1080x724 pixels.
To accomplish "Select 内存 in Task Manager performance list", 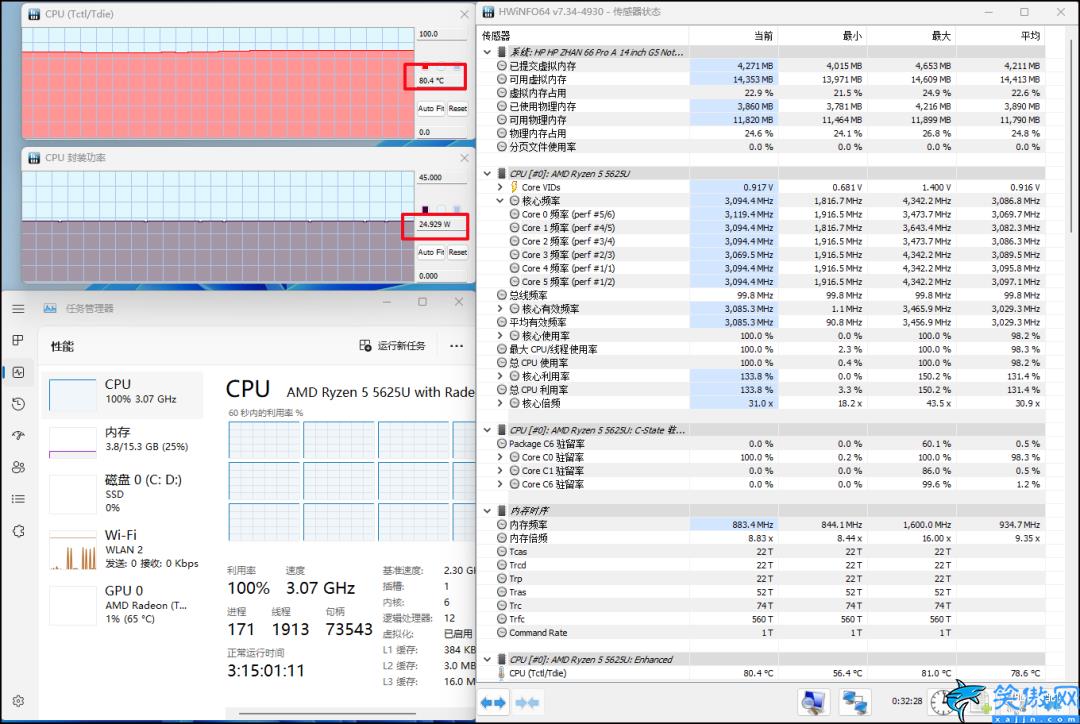I will click(x=123, y=441).
